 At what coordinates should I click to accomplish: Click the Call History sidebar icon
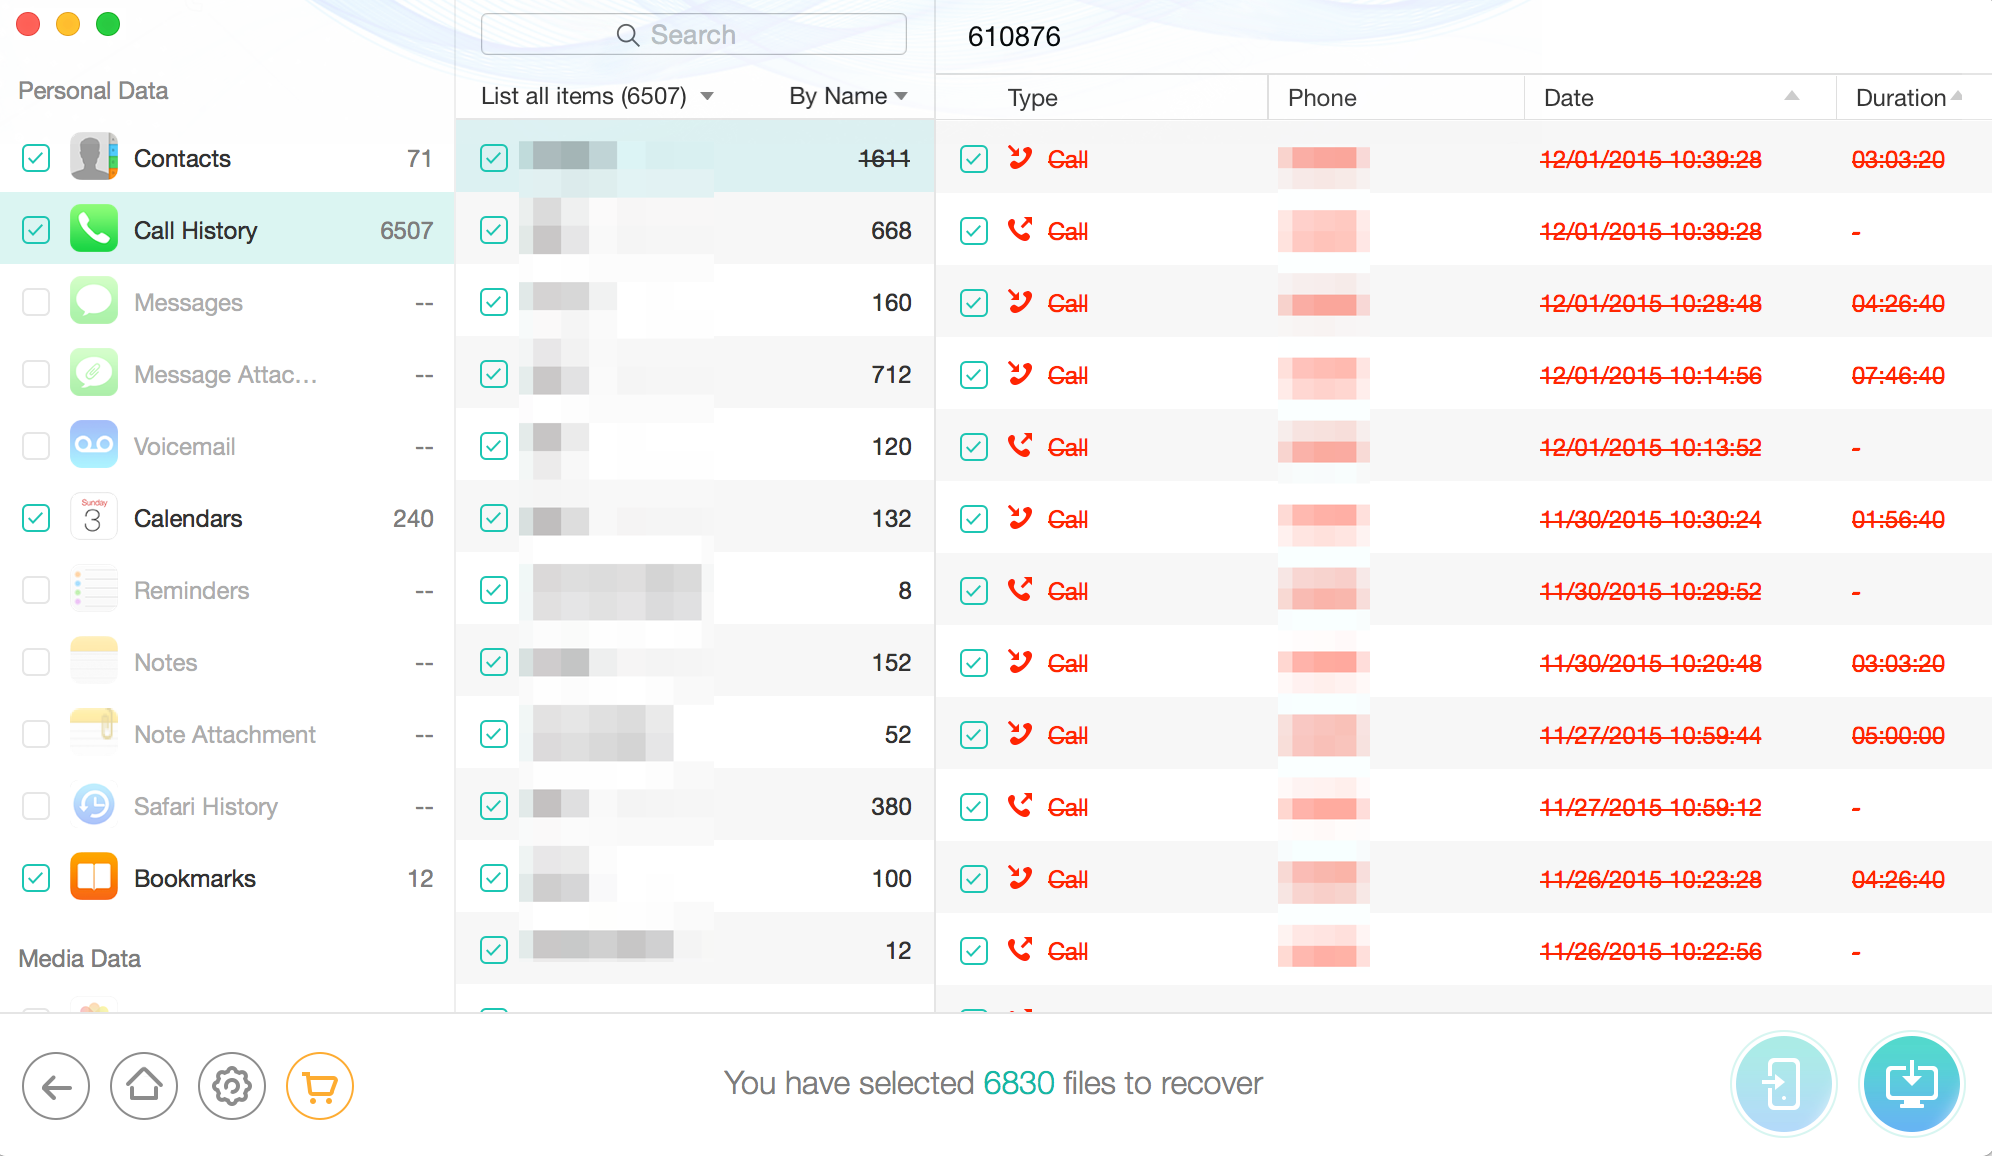click(92, 230)
